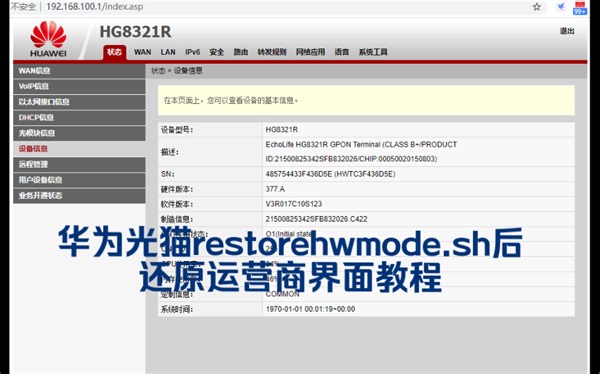Image resolution: width=600 pixels, height=374 pixels.
Task: Open the 语音 tab
Action: tap(342, 52)
